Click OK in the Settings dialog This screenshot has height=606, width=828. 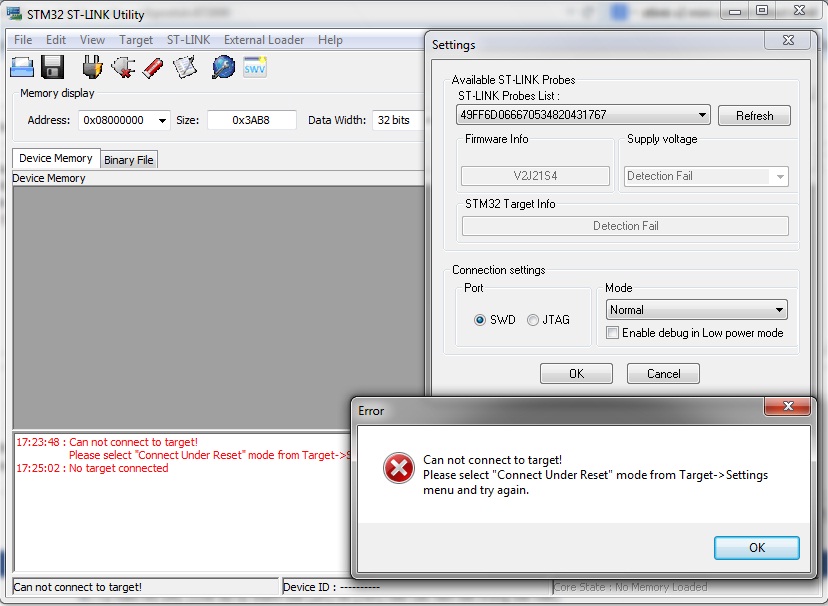click(576, 374)
